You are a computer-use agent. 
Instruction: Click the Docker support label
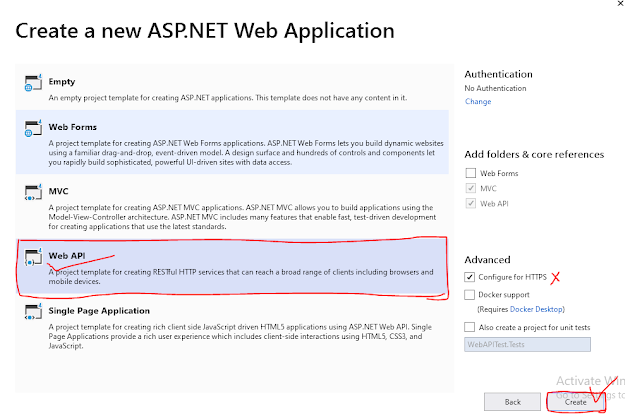point(504,295)
